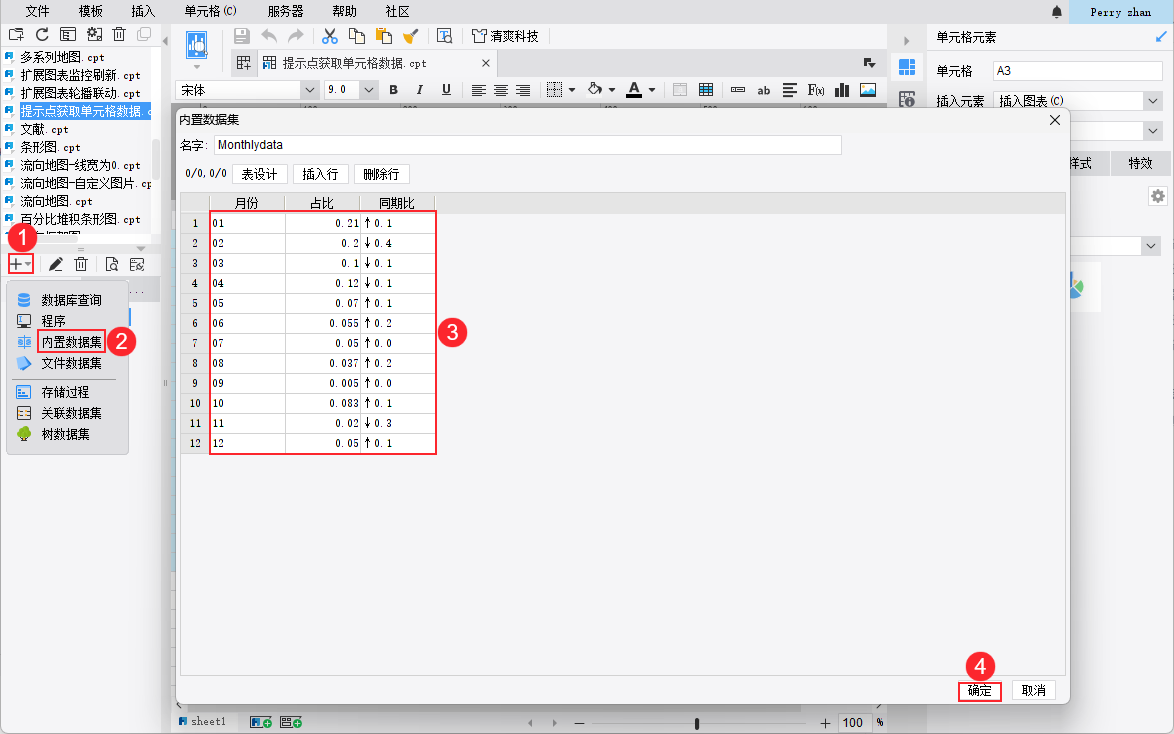The image size is (1174, 734).
Task: Click the save disk icon in the toolbar
Action: point(241,36)
